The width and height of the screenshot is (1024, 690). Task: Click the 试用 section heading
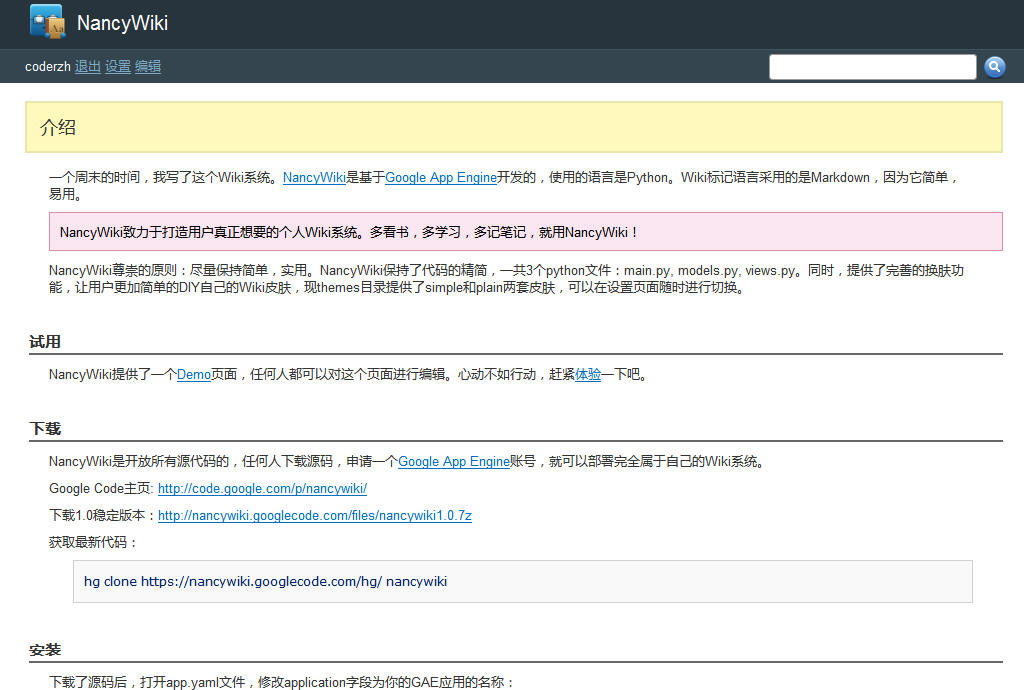[45, 342]
